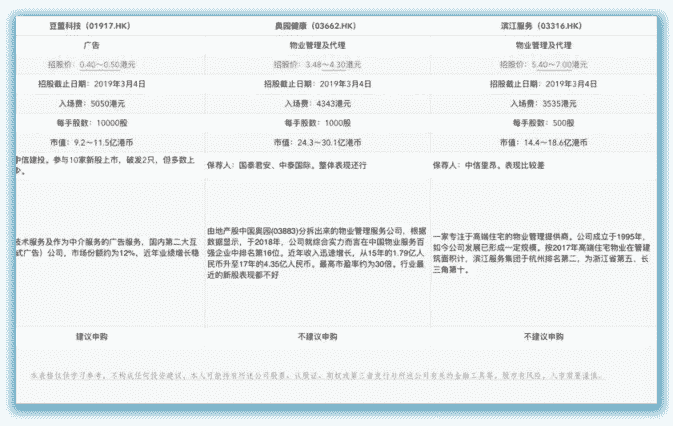
Task: Click the 奥园健康 (03662.HK) column header
Action: (x=319, y=24)
